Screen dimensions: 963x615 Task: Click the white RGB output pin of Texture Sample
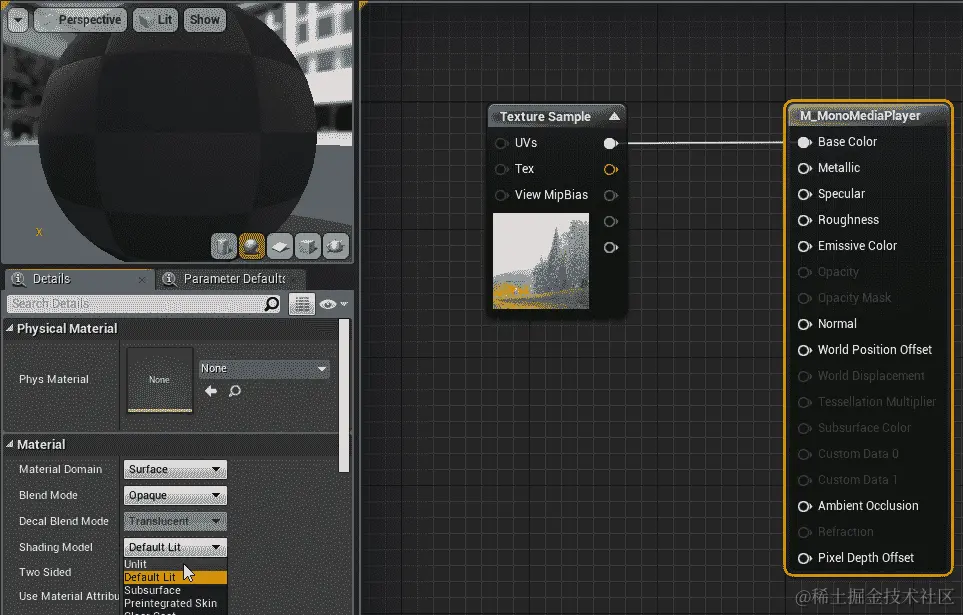610,143
